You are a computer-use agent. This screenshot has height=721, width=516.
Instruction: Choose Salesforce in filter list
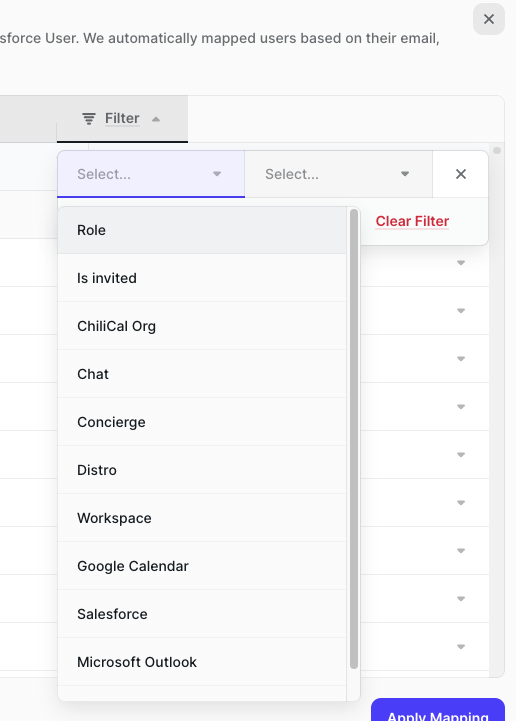202,614
